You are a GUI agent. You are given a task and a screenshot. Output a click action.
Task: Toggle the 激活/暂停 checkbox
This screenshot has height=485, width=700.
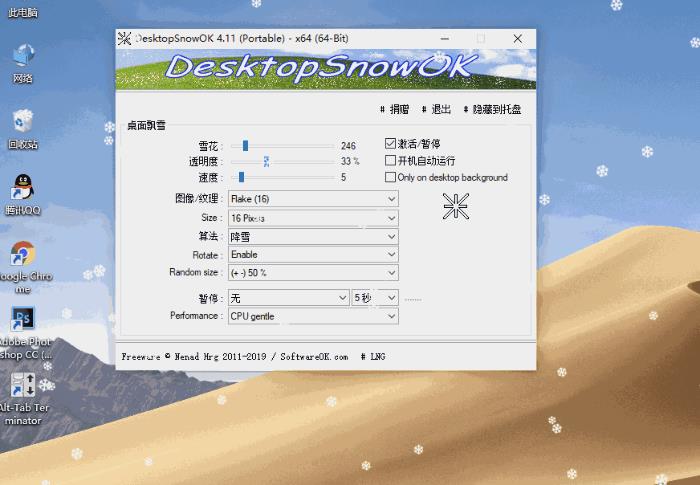click(x=390, y=143)
